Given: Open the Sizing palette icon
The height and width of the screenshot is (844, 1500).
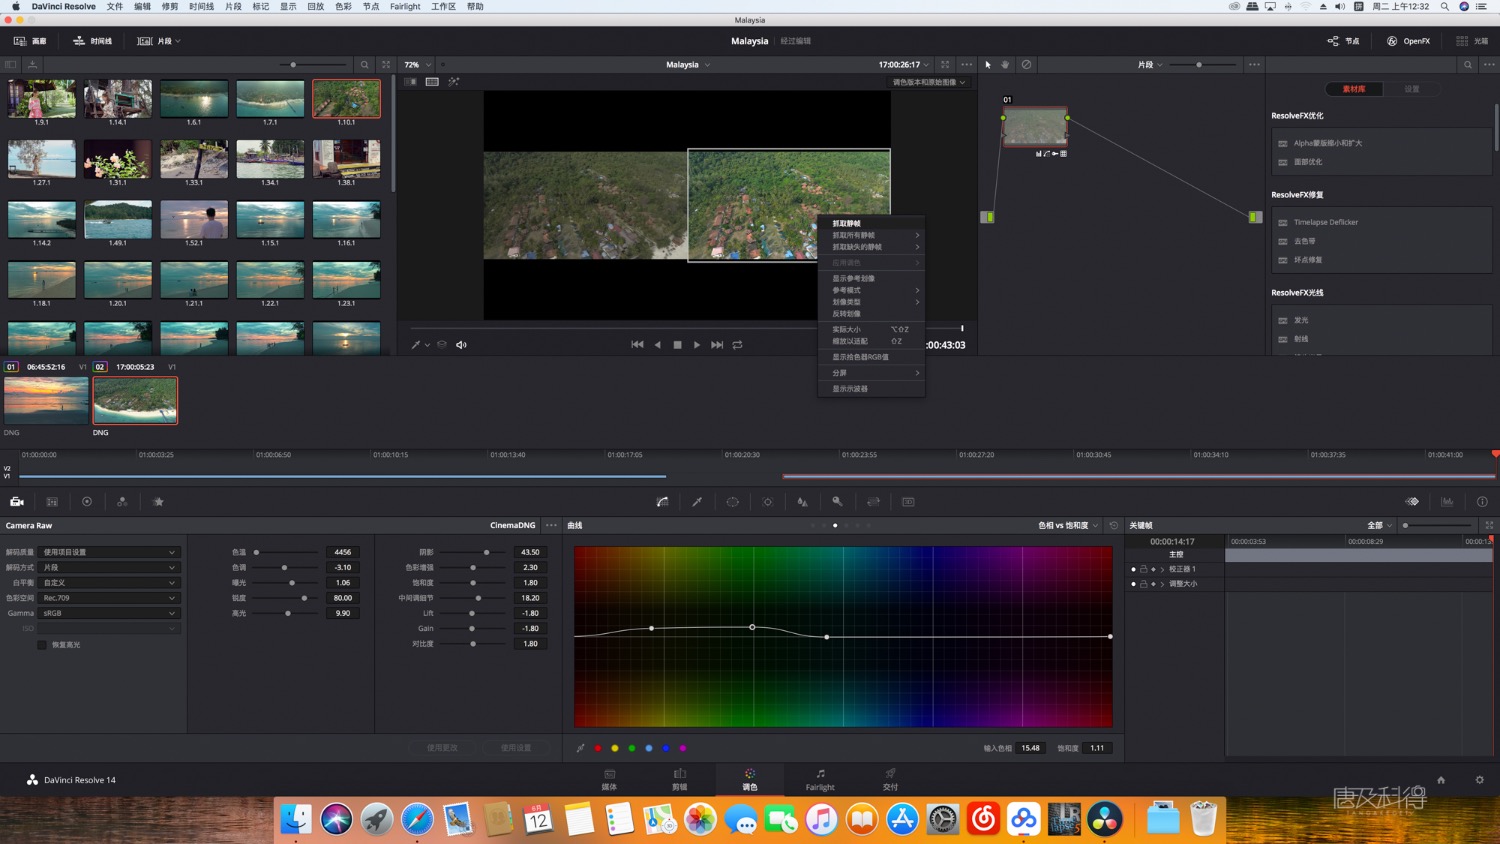Looking at the screenshot, I should [873, 502].
